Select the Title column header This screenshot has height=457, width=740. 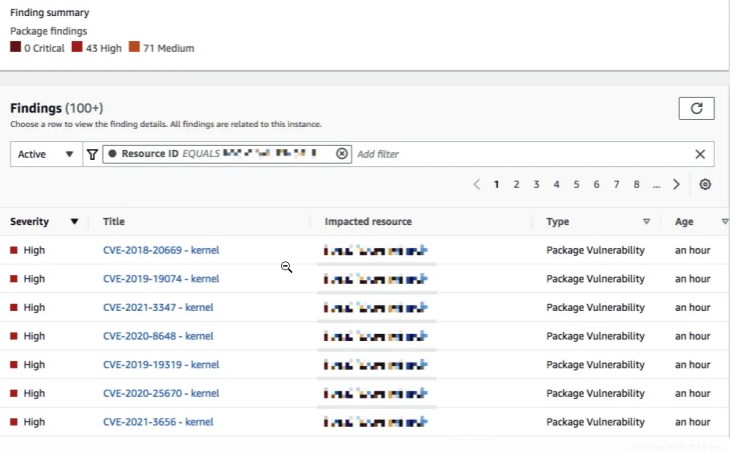[x=114, y=222]
